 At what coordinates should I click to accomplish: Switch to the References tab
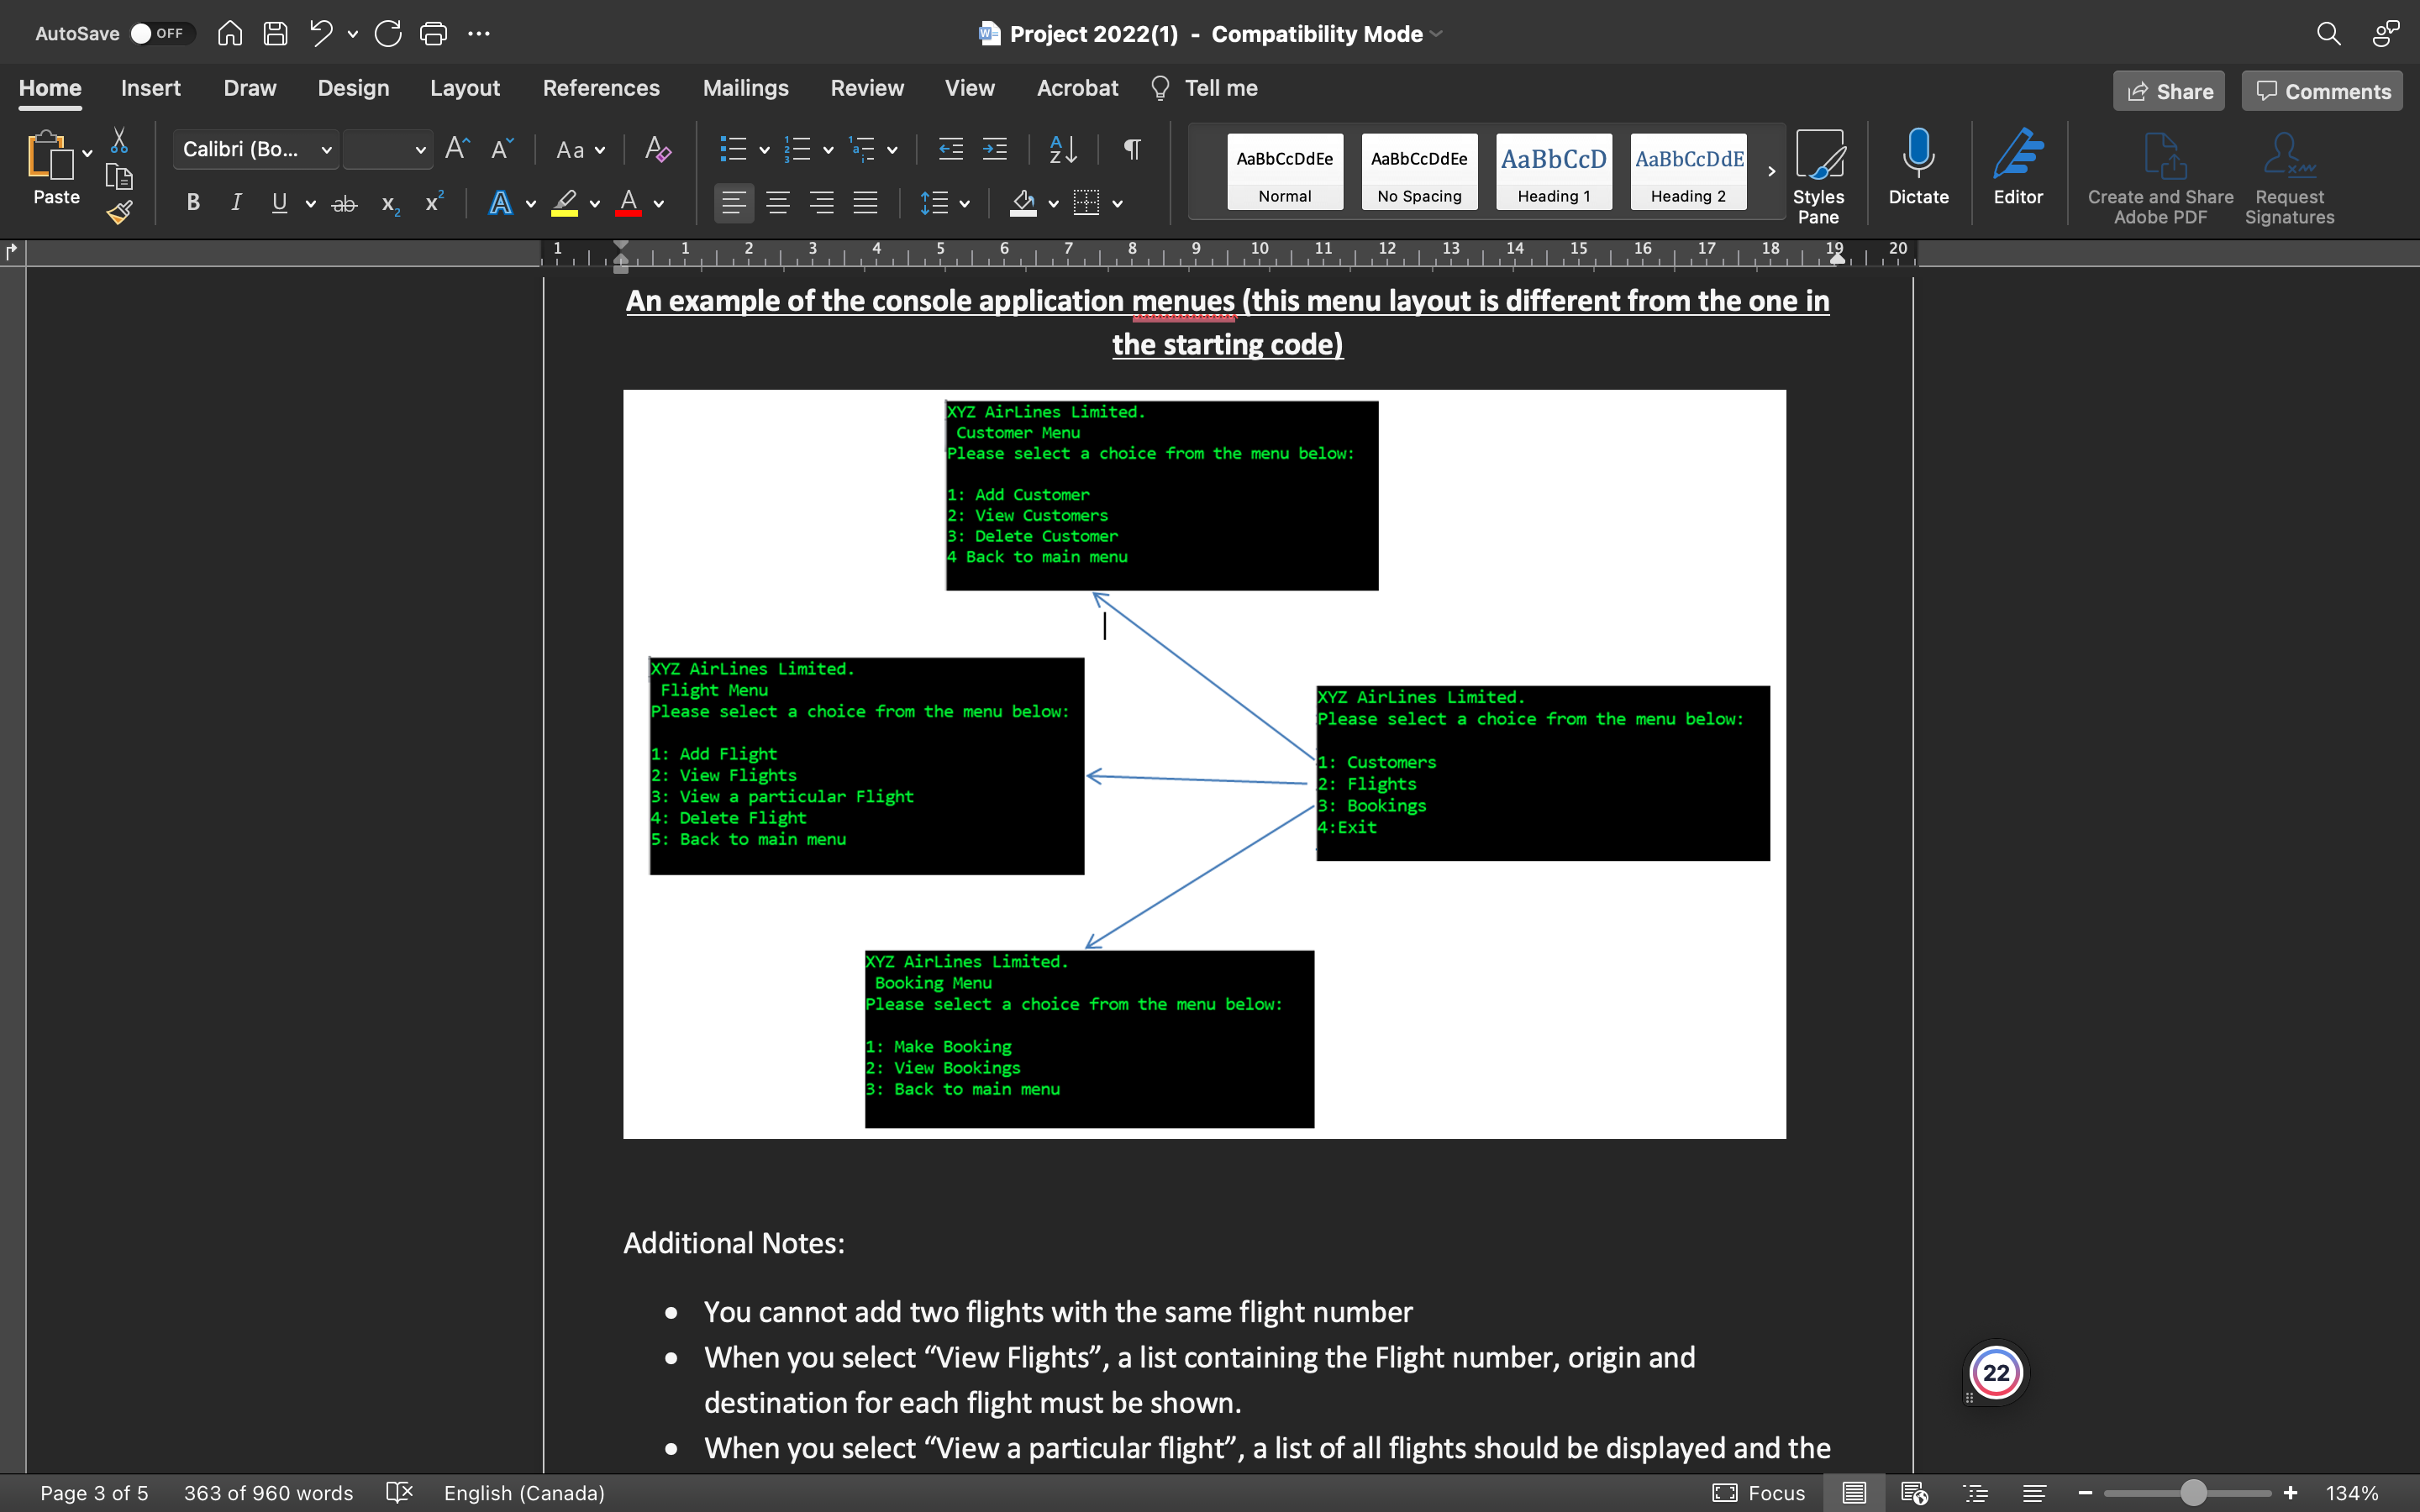click(x=601, y=88)
